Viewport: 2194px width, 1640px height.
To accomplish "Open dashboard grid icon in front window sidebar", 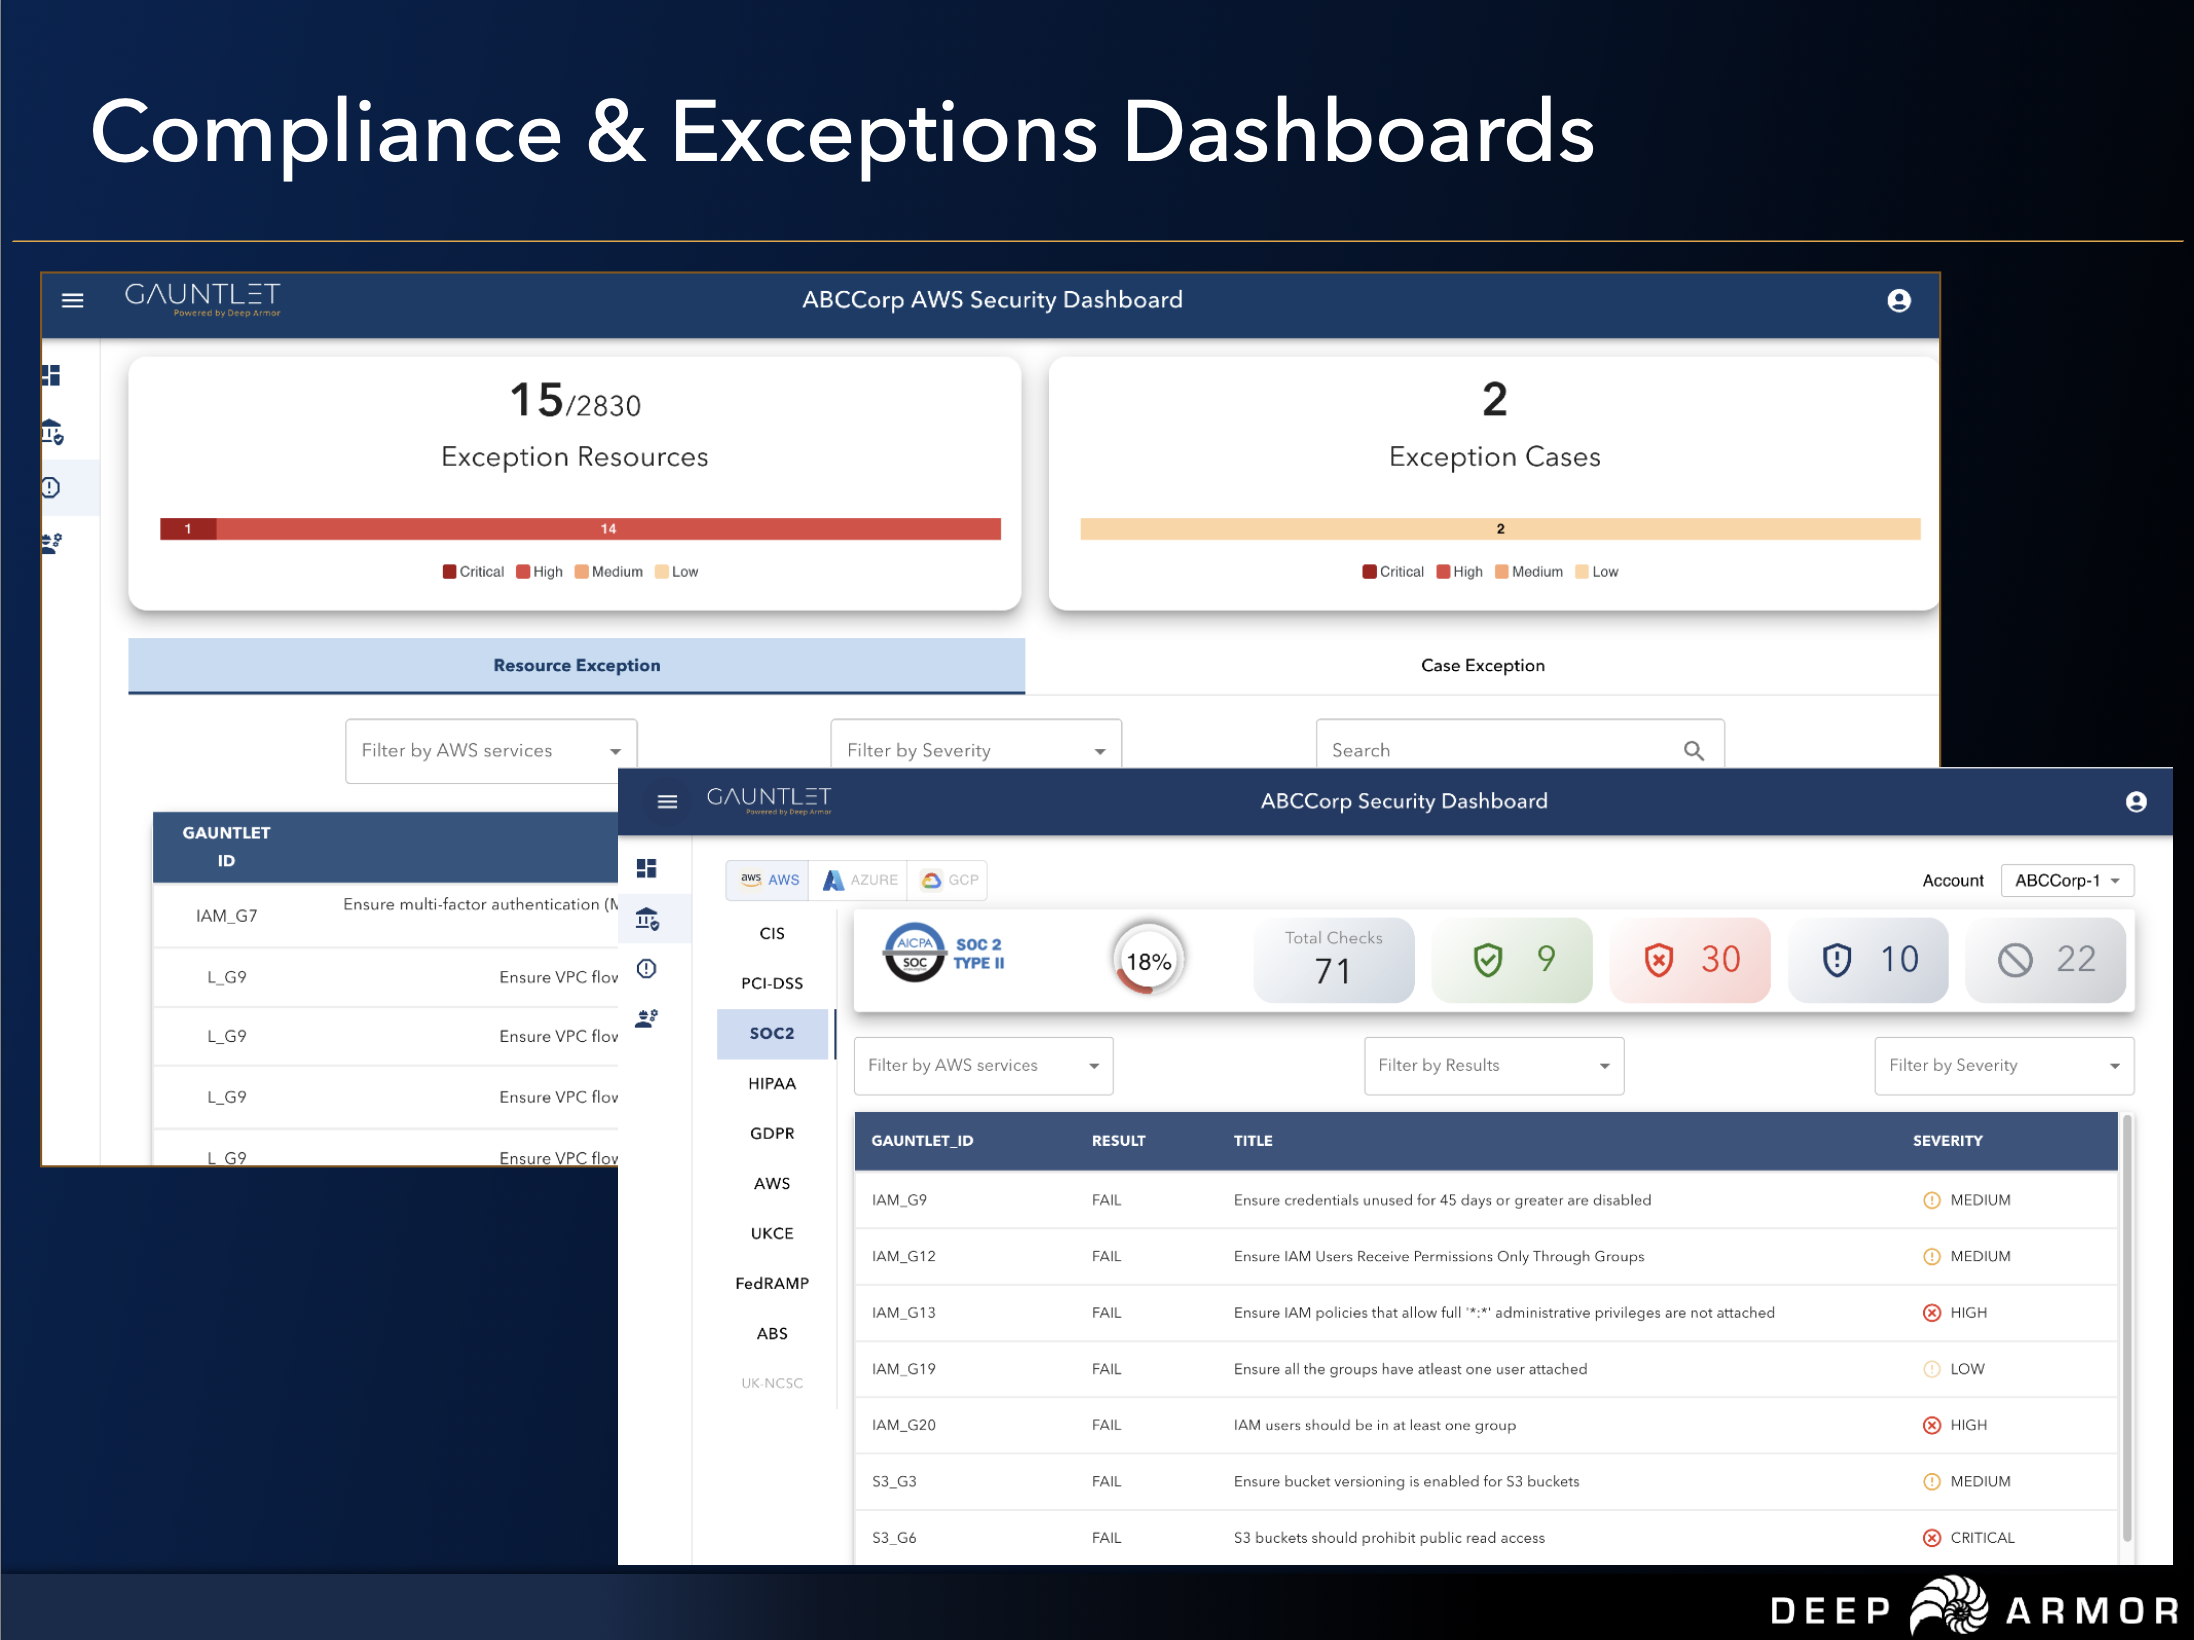I will (647, 868).
